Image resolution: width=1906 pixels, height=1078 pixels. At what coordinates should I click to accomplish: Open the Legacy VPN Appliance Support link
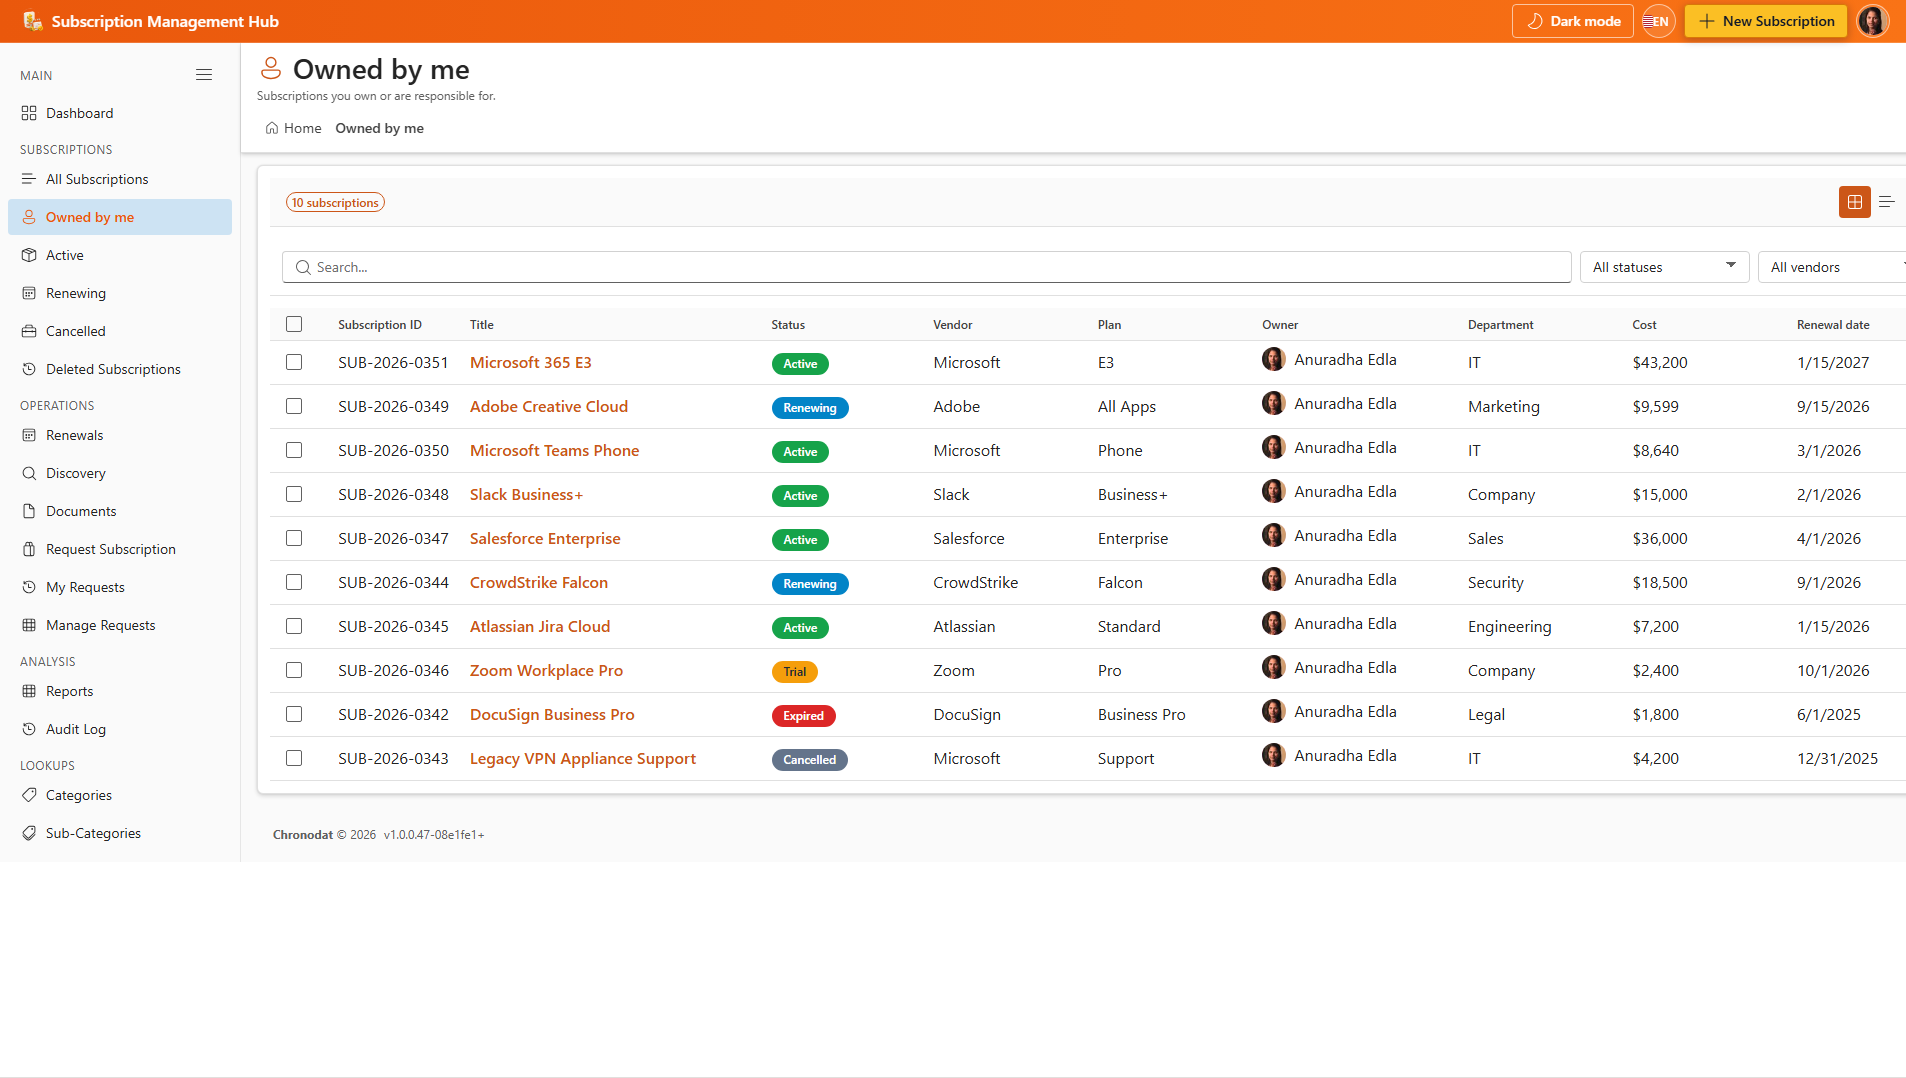point(583,758)
